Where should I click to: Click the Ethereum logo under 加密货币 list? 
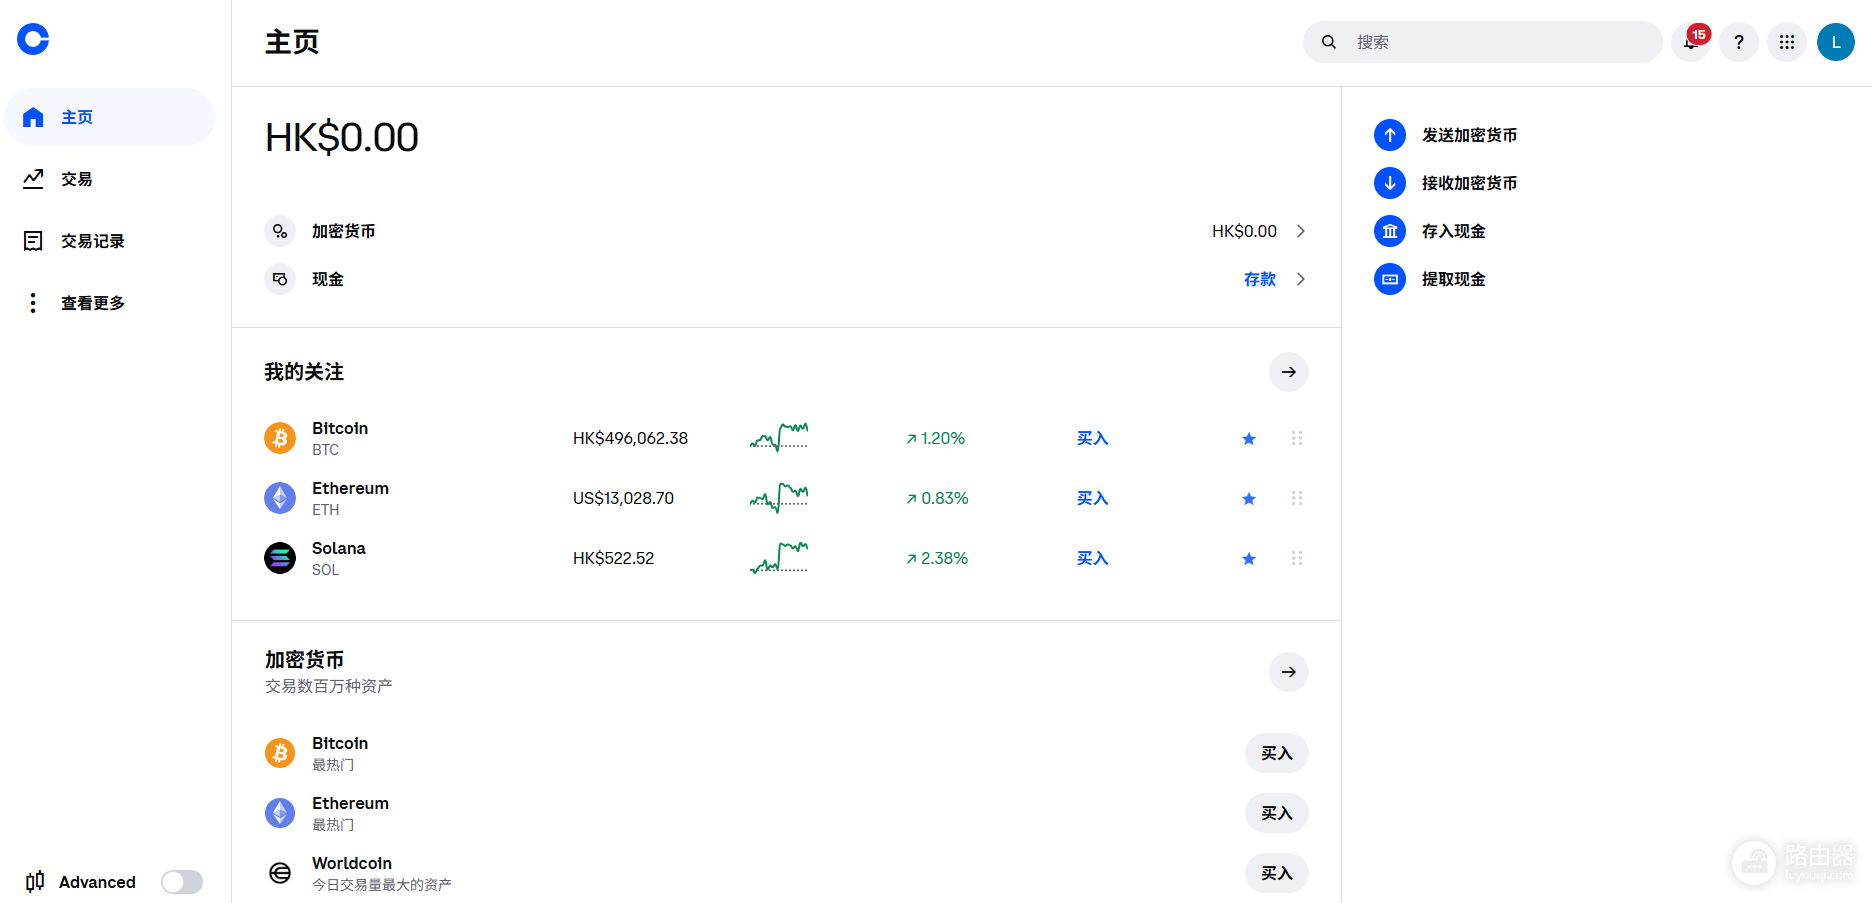280,813
